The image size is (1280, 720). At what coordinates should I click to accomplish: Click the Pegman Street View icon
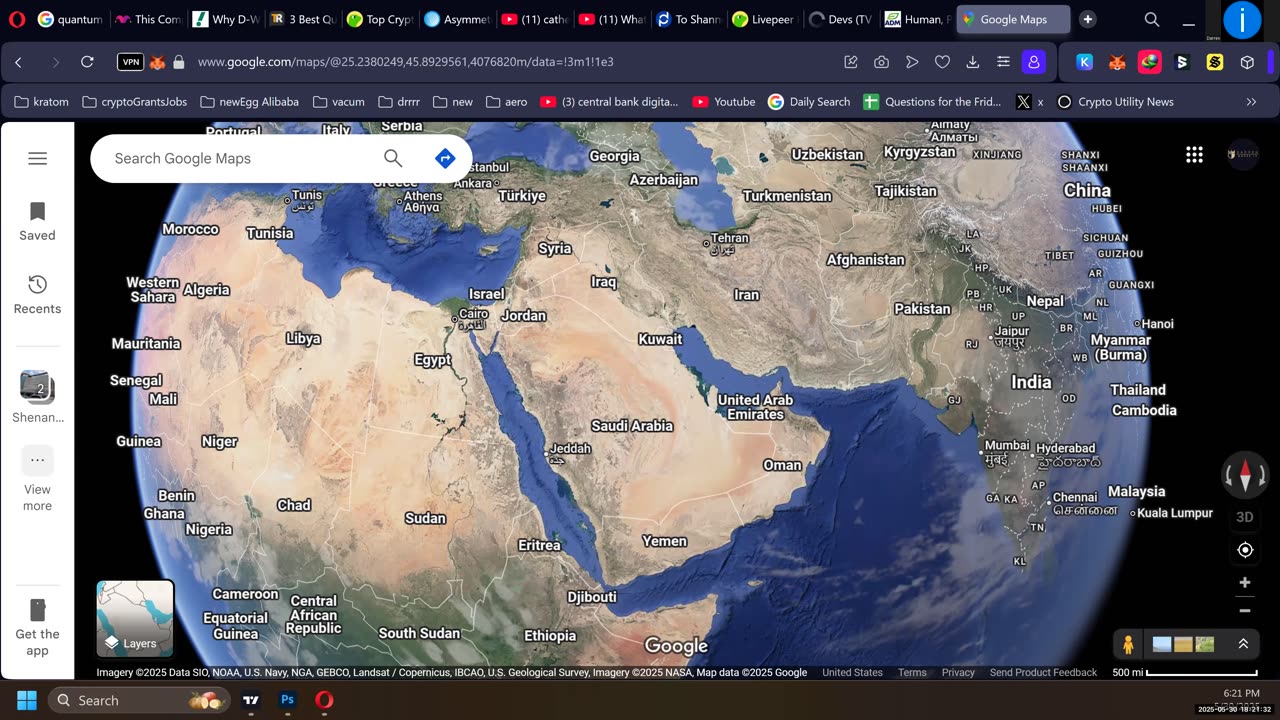click(1128, 645)
